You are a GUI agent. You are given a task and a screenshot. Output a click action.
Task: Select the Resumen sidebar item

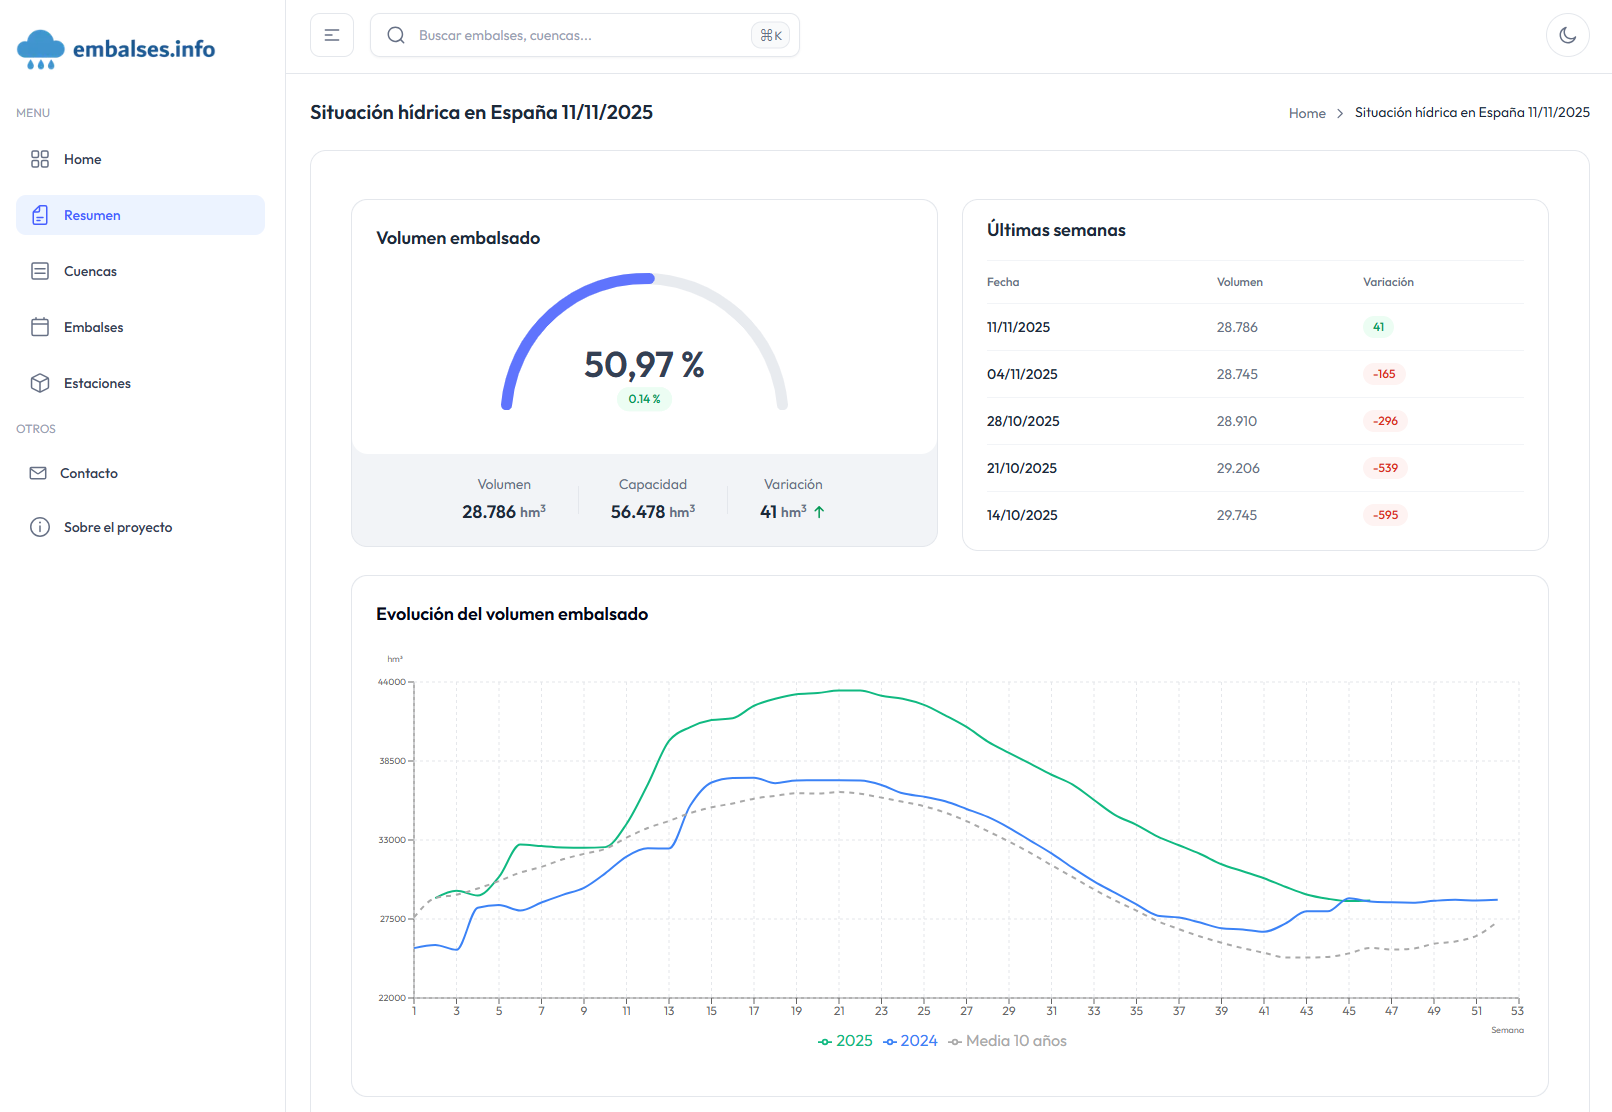pyautogui.click(x=92, y=215)
